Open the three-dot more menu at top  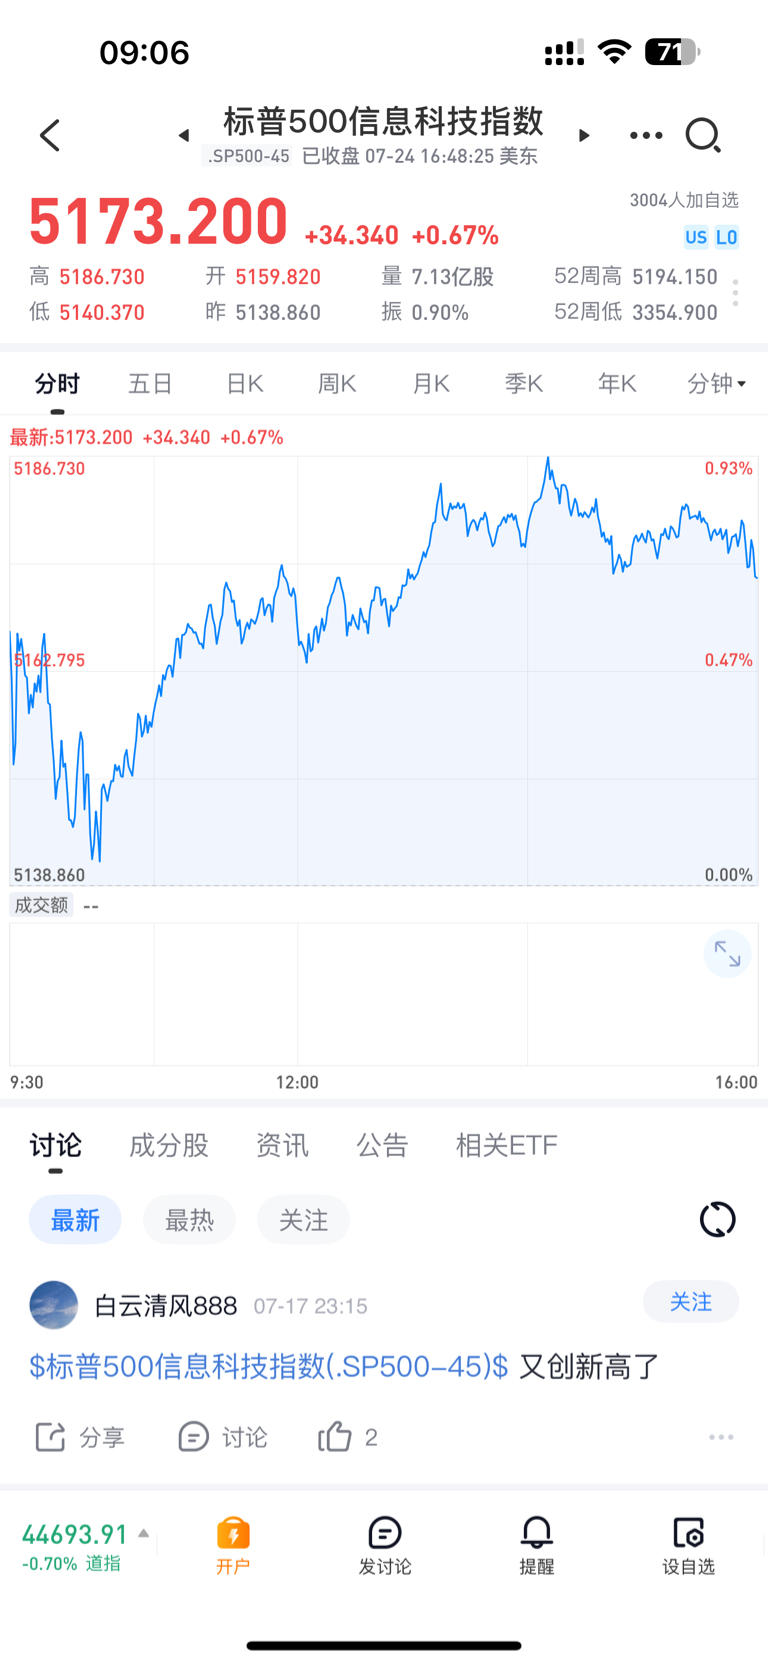tap(646, 135)
